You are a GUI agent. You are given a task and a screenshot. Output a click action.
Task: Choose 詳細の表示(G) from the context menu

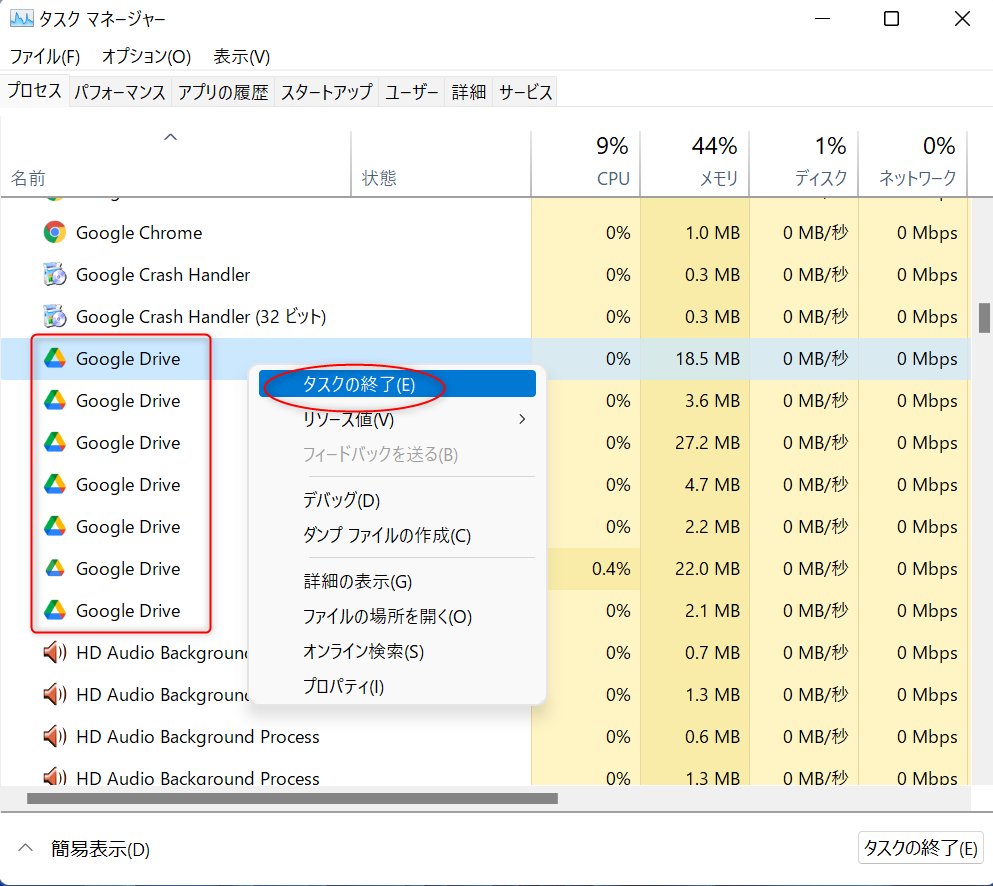(x=397, y=581)
